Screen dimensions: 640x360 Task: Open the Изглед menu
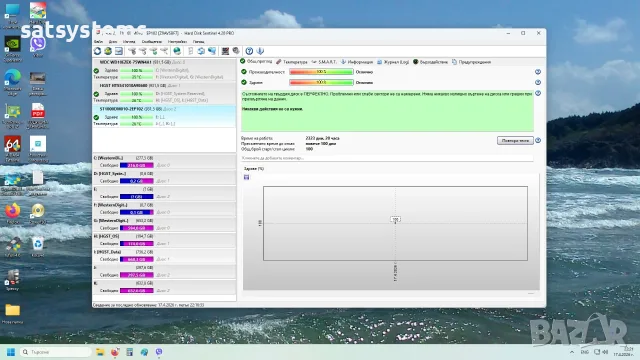(129, 42)
